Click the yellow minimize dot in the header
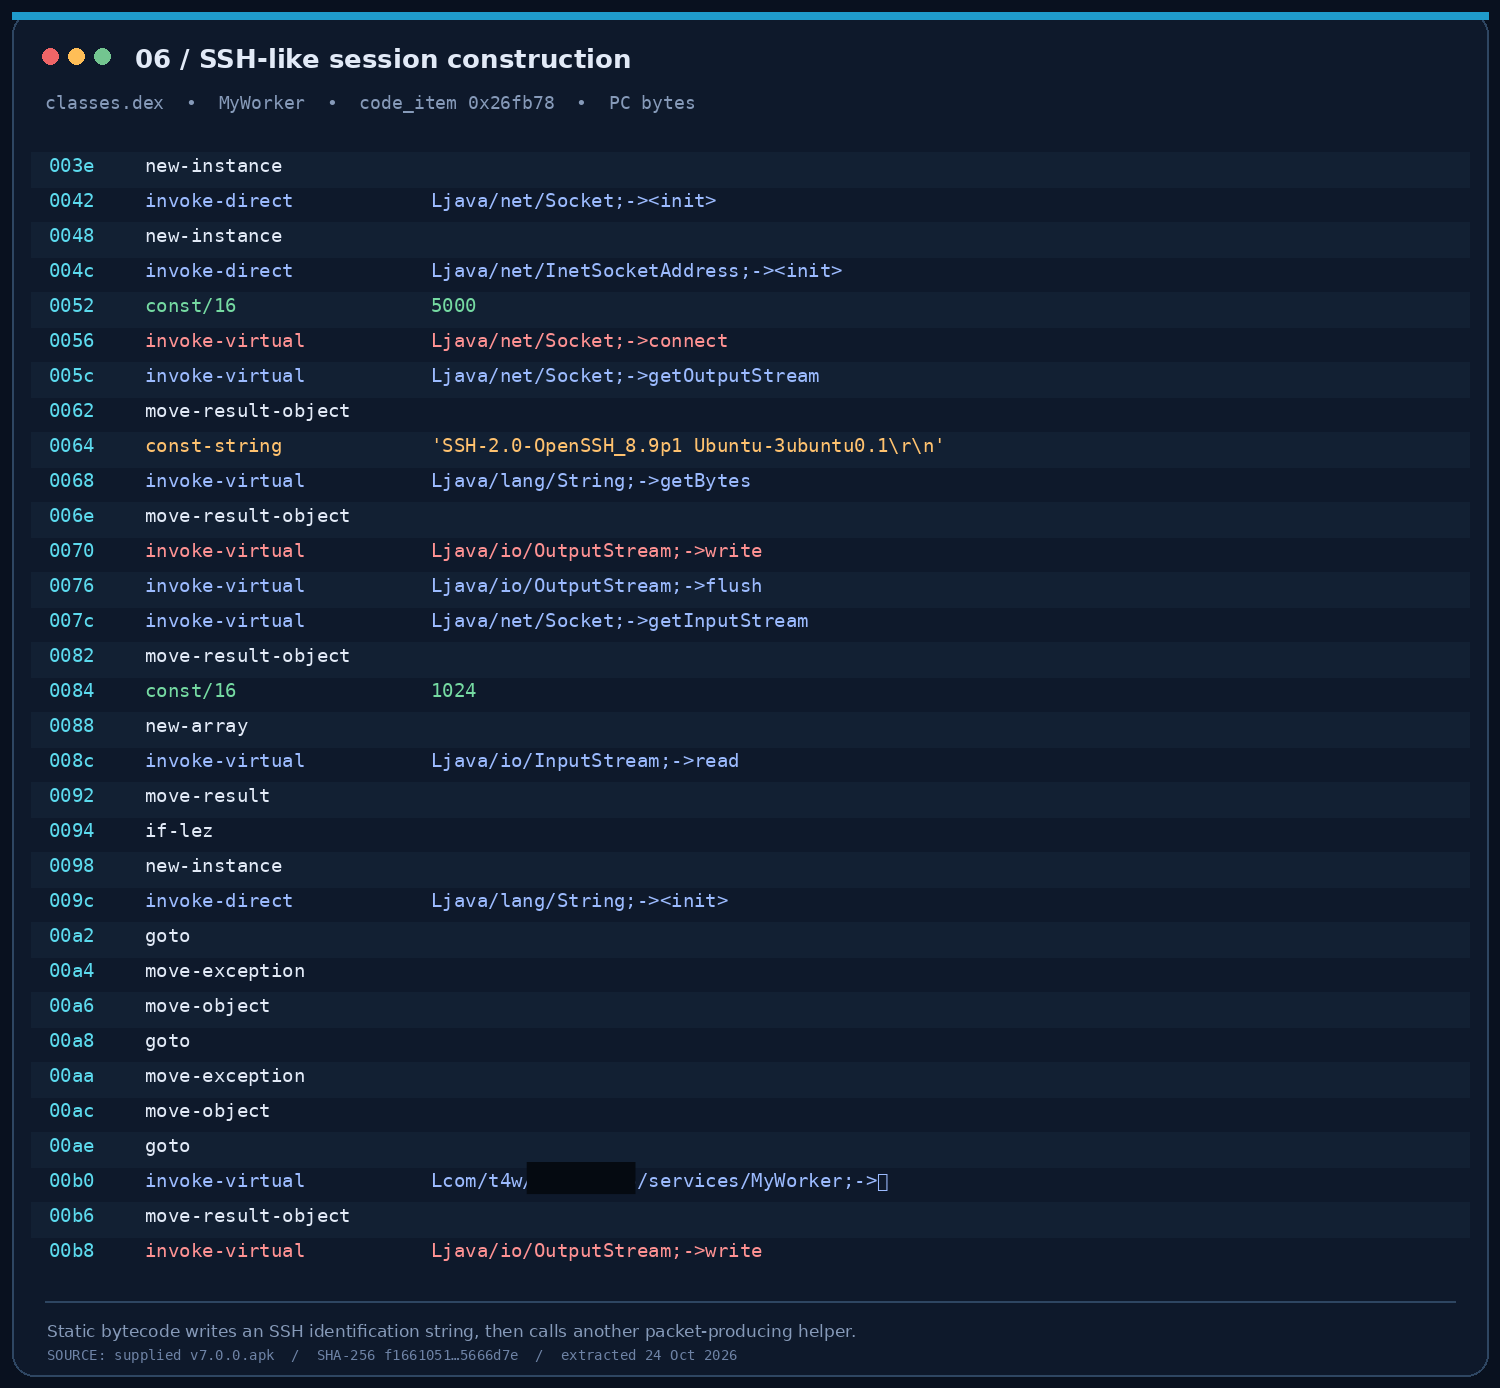Image resolution: width=1500 pixels, height=1388 pixels. tap(76, 57)
